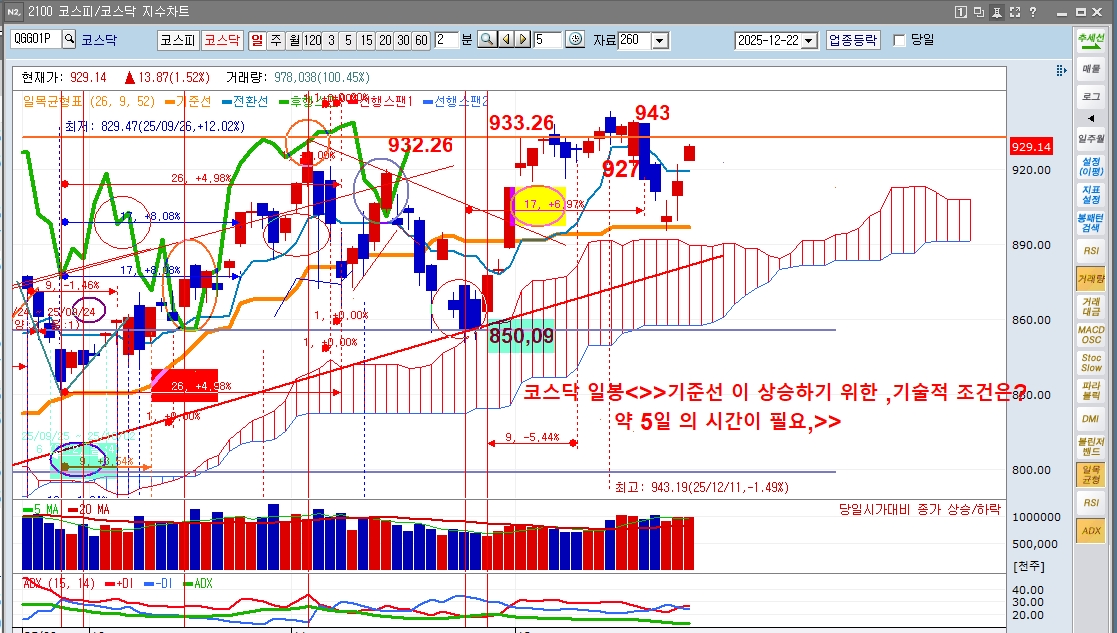Click the 자료 260 data count field
This screenshot has width=1117, height=633.
(634, 41)
